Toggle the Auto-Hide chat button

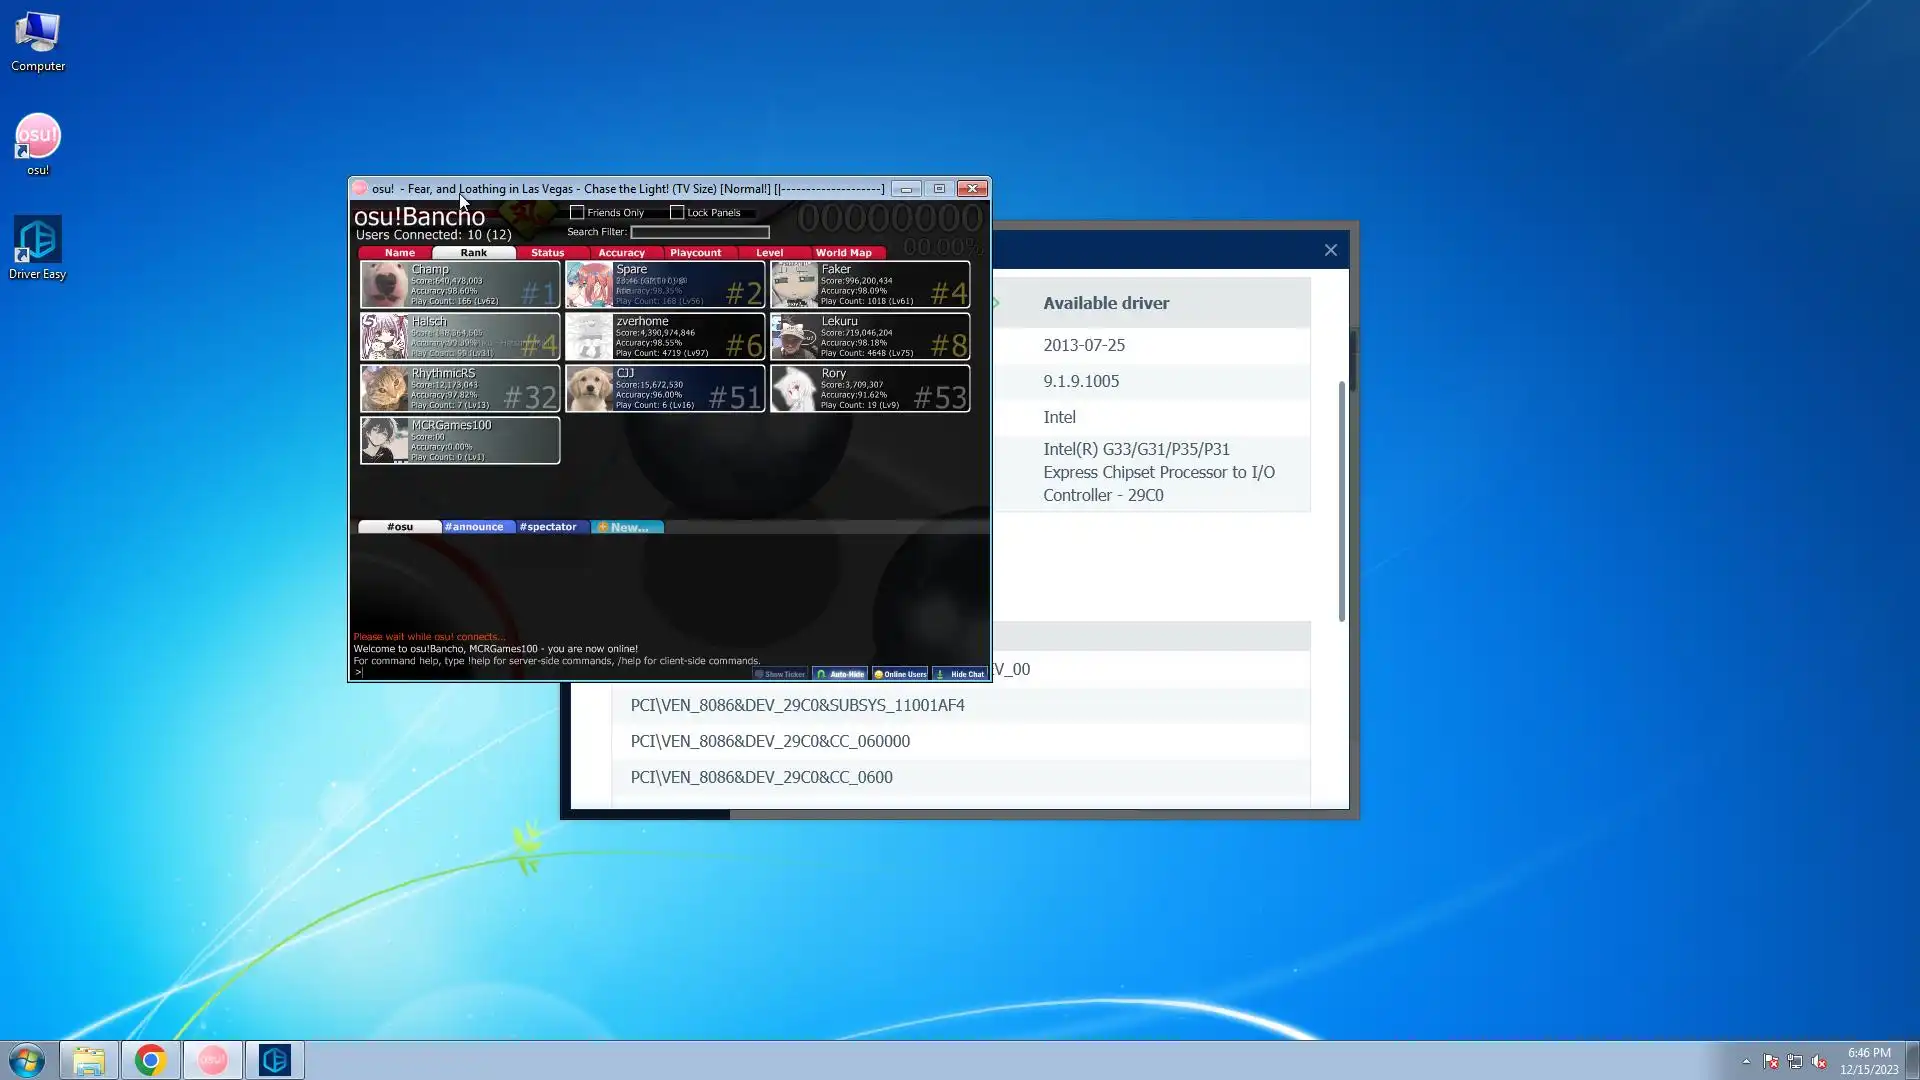click(x=840, y=674)
